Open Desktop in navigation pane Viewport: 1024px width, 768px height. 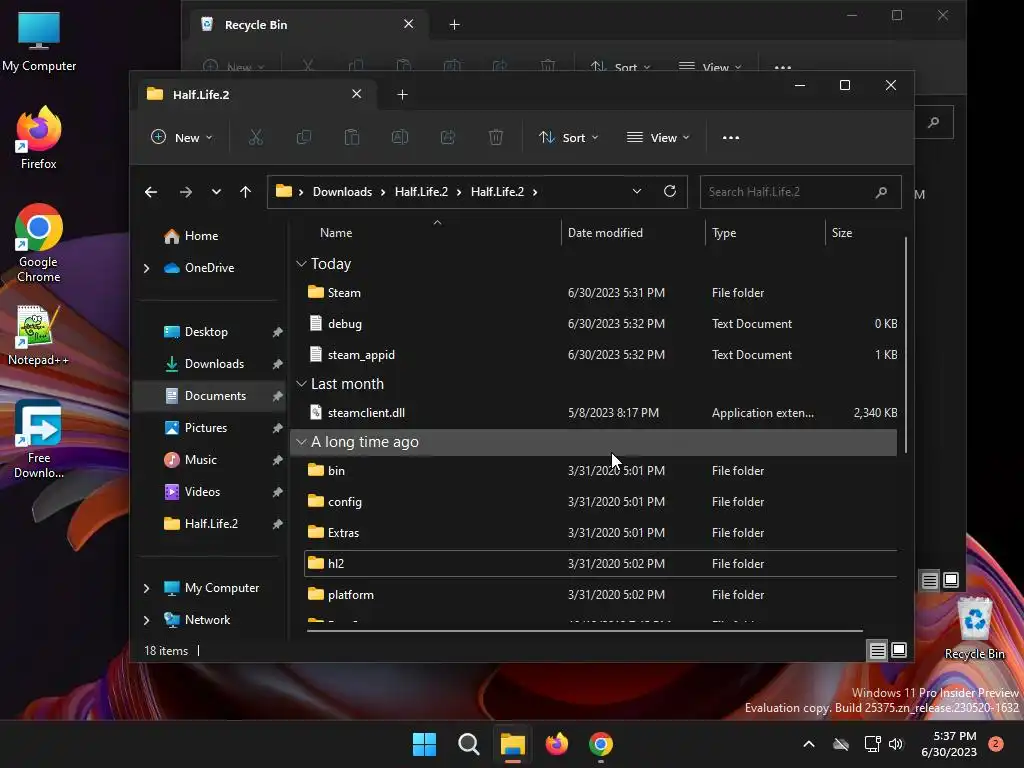click(209, 332)
